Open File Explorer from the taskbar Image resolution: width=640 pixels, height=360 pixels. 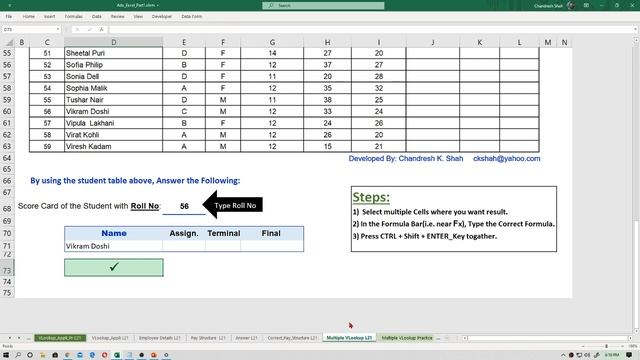pos(42,355)
